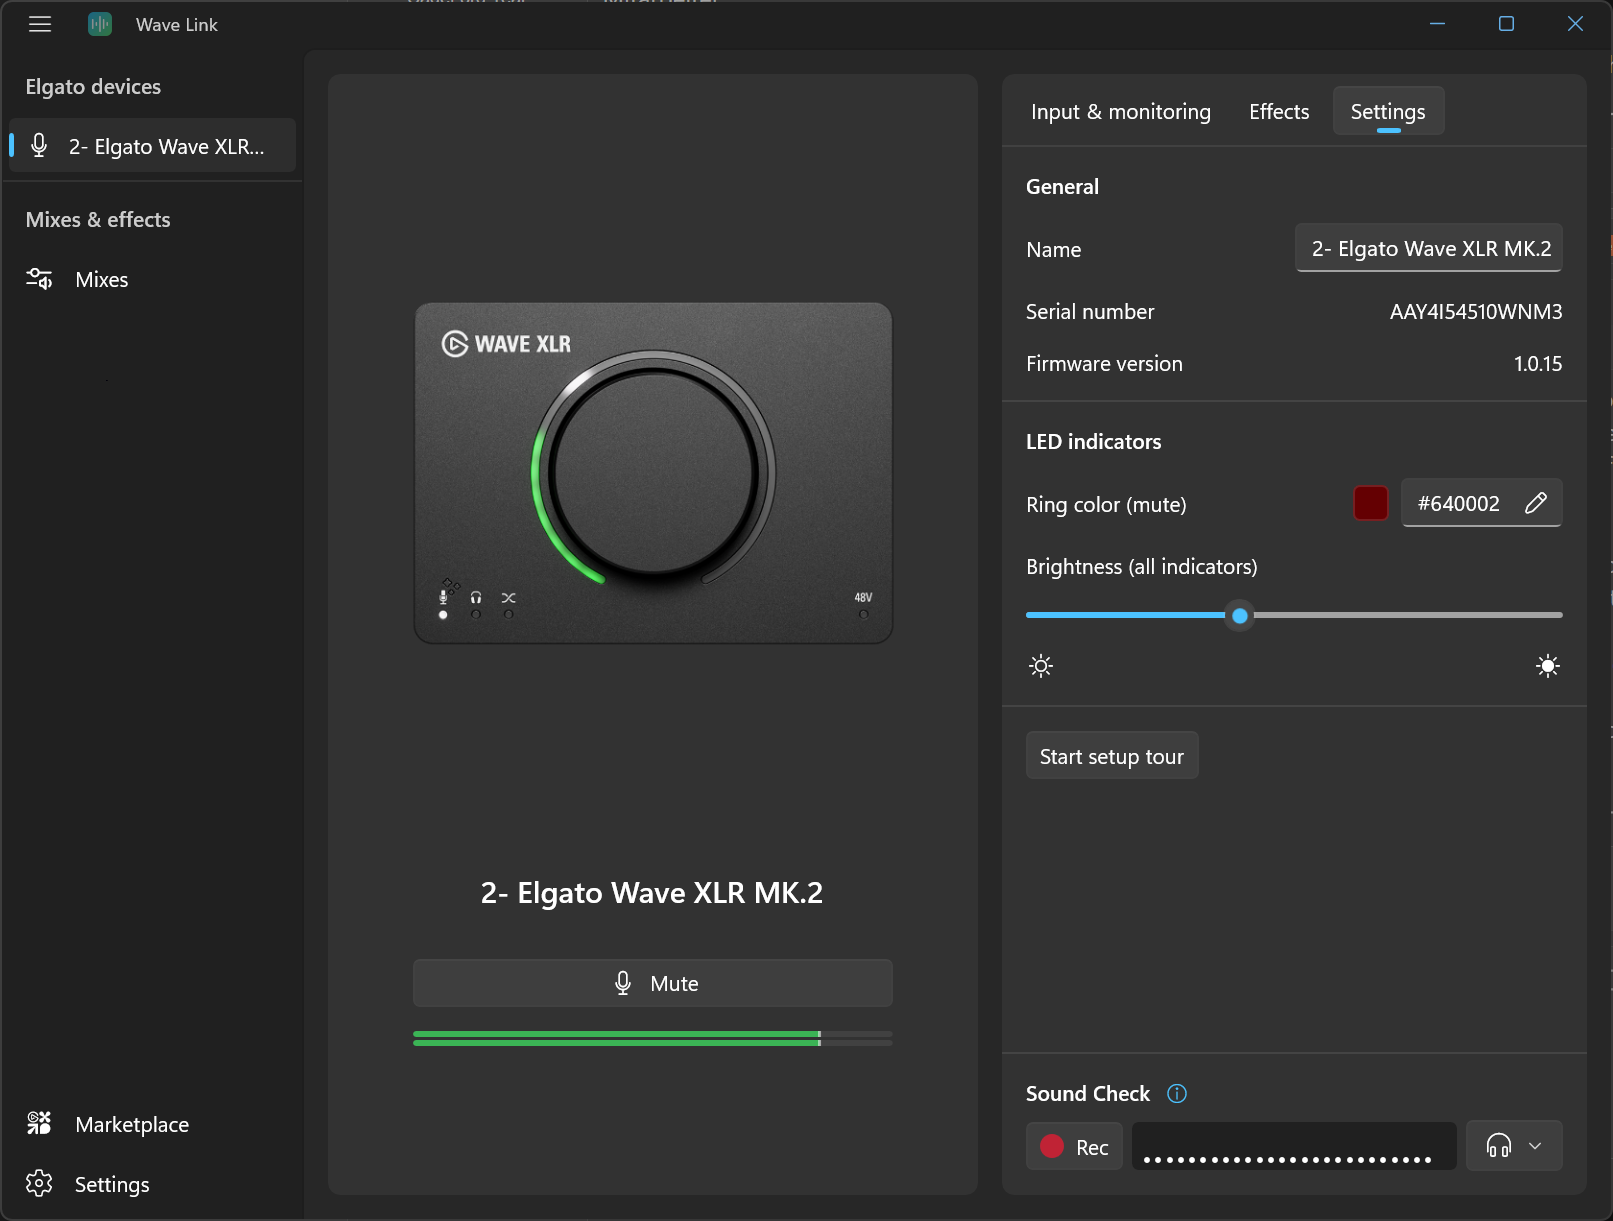Viewport: 1613px width, 1221px height.
Task: Switch to the Effects tab
Action: pyautogui.click(x=1279, y=111)
